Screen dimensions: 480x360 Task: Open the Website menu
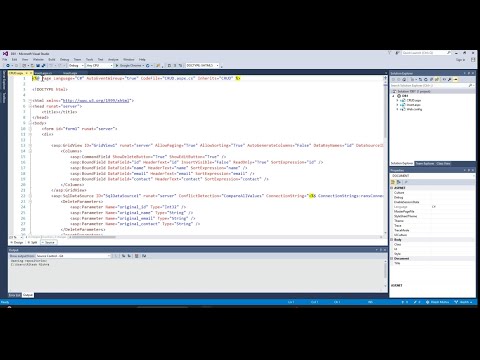[x=38, y=59]
